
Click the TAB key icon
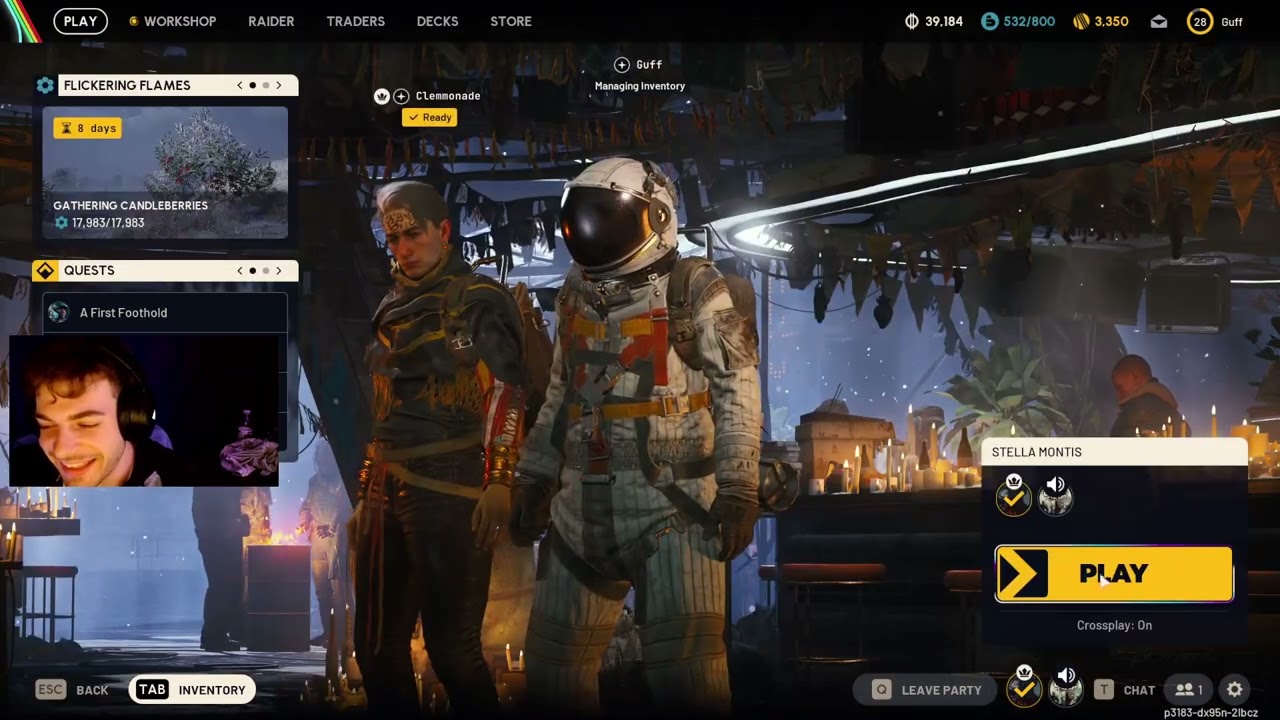pyautogui.click(x=152, y=689)
